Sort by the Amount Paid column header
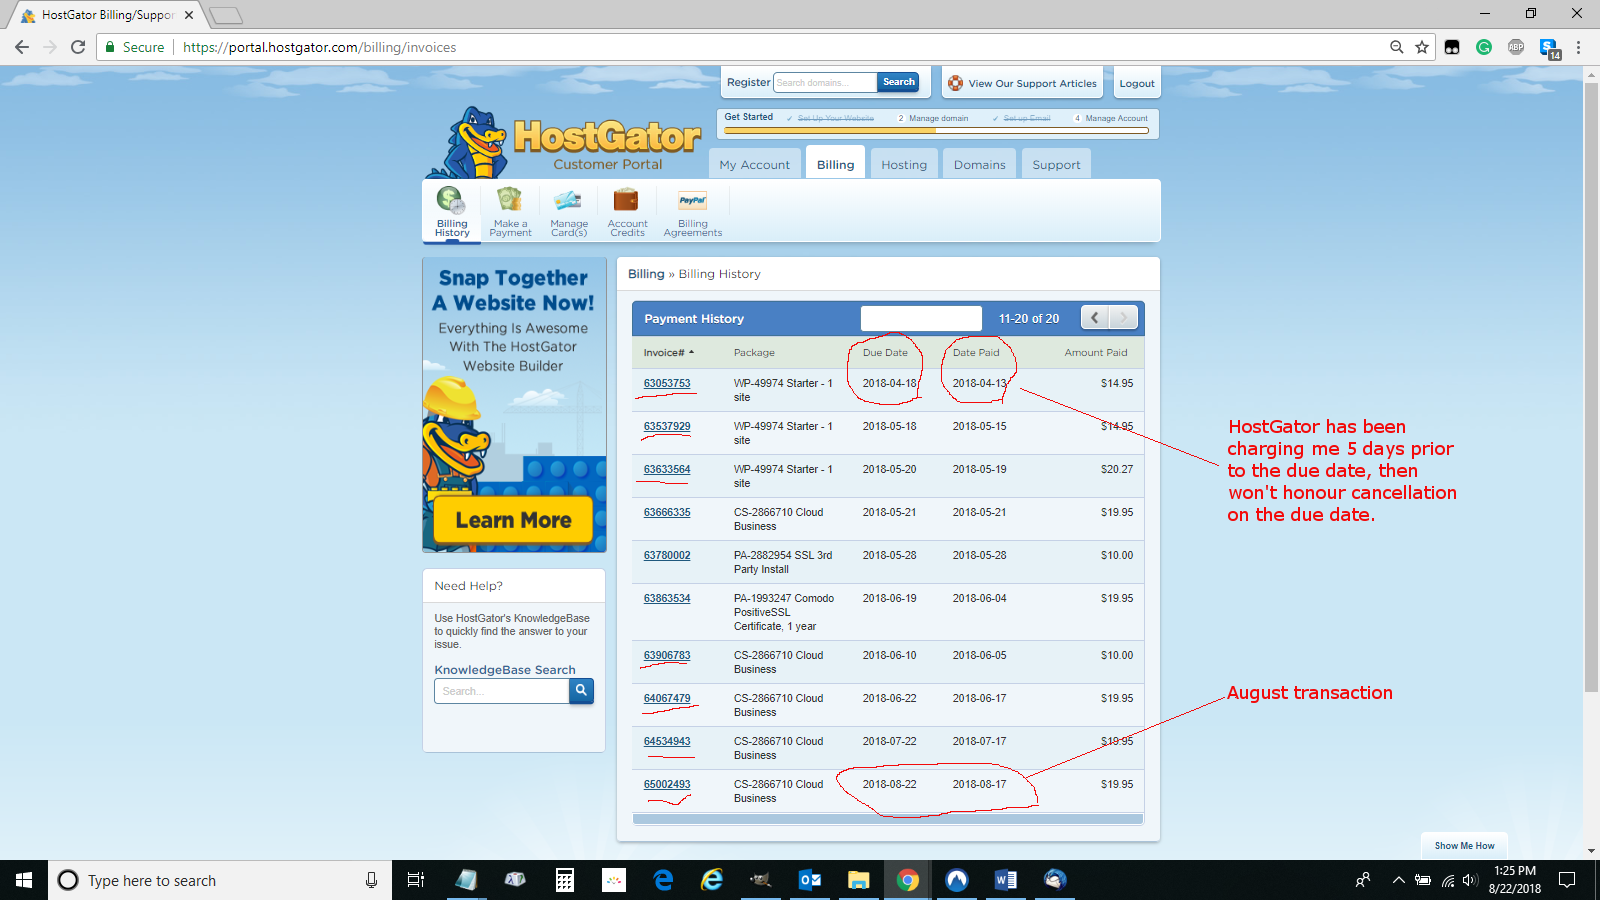Screen dimensions: 1600x900 (1095, 352)
